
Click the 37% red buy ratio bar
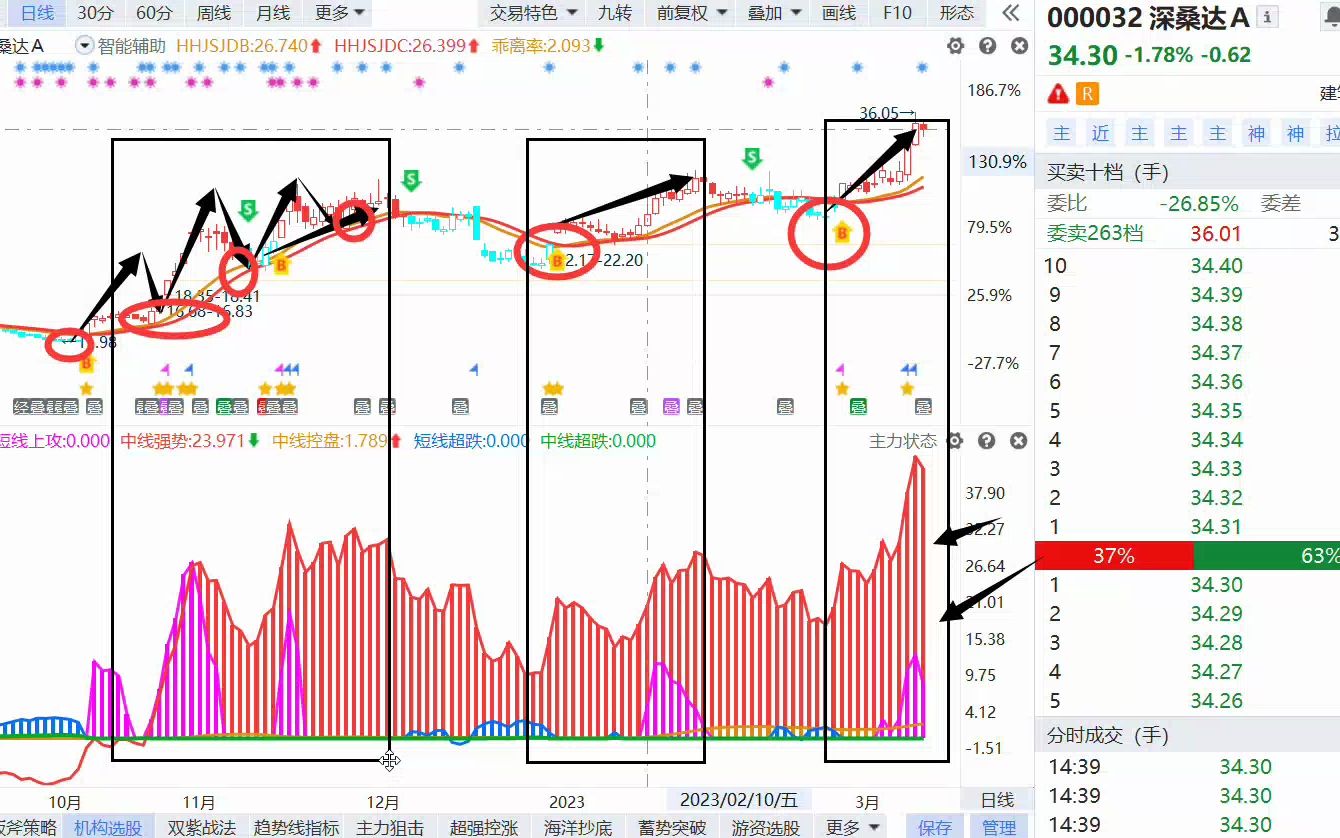(x=1114, y=555)
